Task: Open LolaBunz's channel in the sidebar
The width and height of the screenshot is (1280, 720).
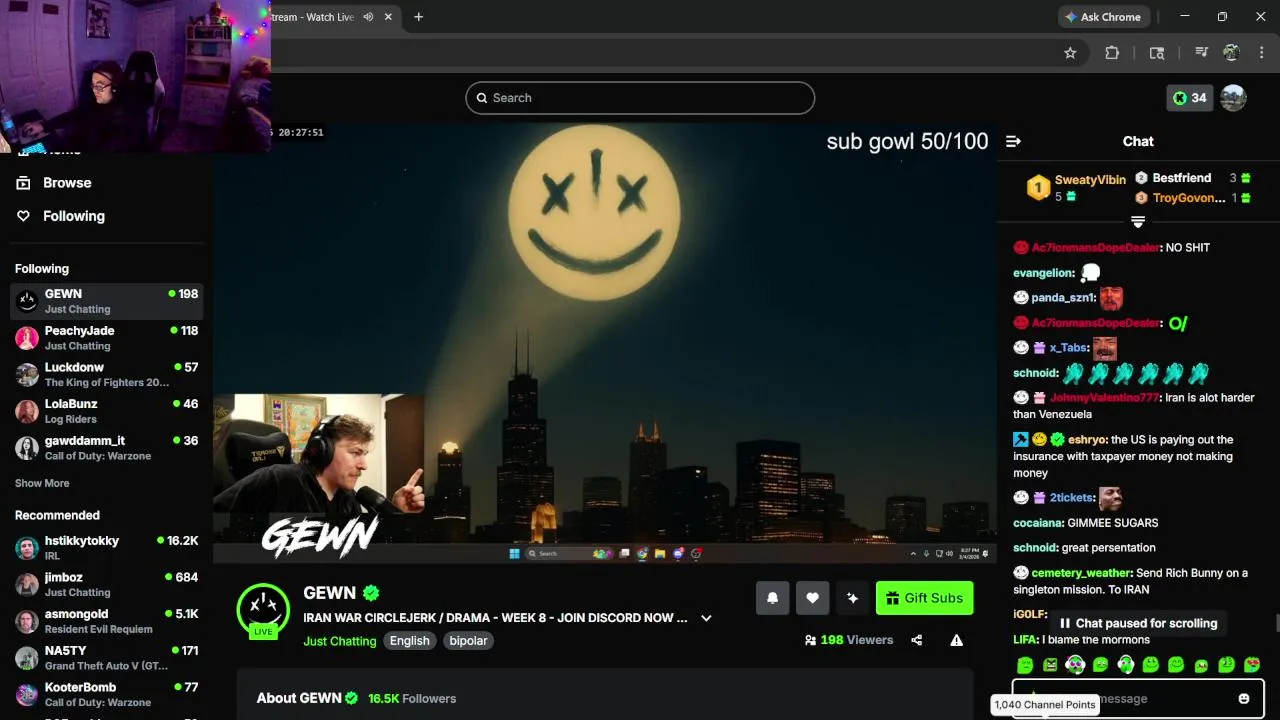Action: [106, 411]
